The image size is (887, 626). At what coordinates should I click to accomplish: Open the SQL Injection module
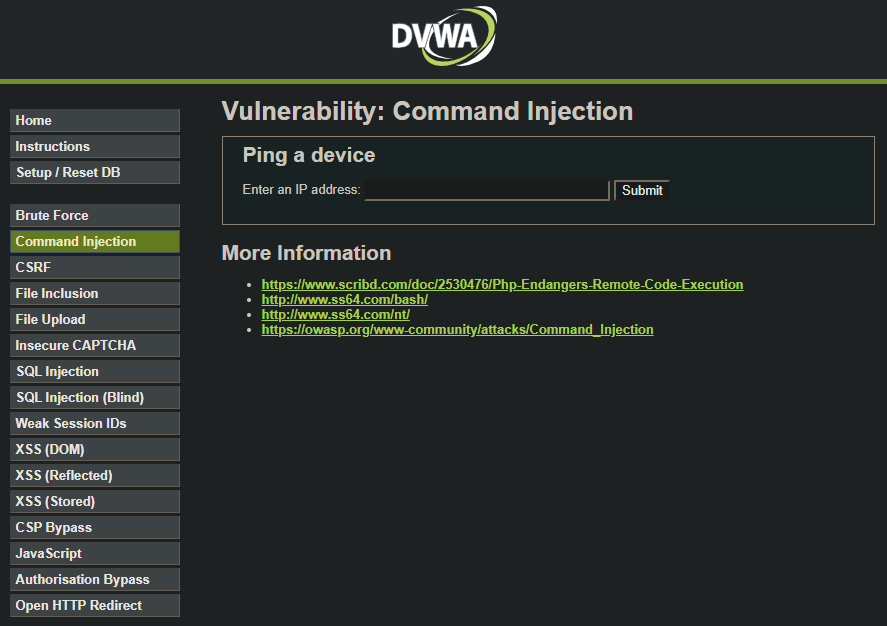[95, 372]
